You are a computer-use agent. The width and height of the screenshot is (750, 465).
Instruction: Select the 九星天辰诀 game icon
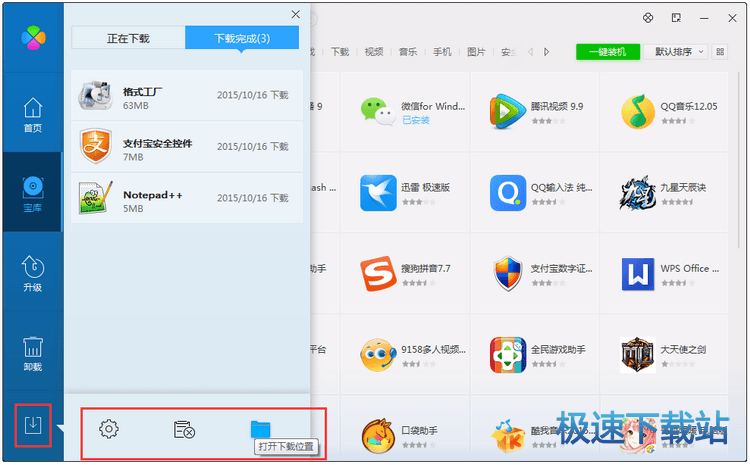point(638,193)
